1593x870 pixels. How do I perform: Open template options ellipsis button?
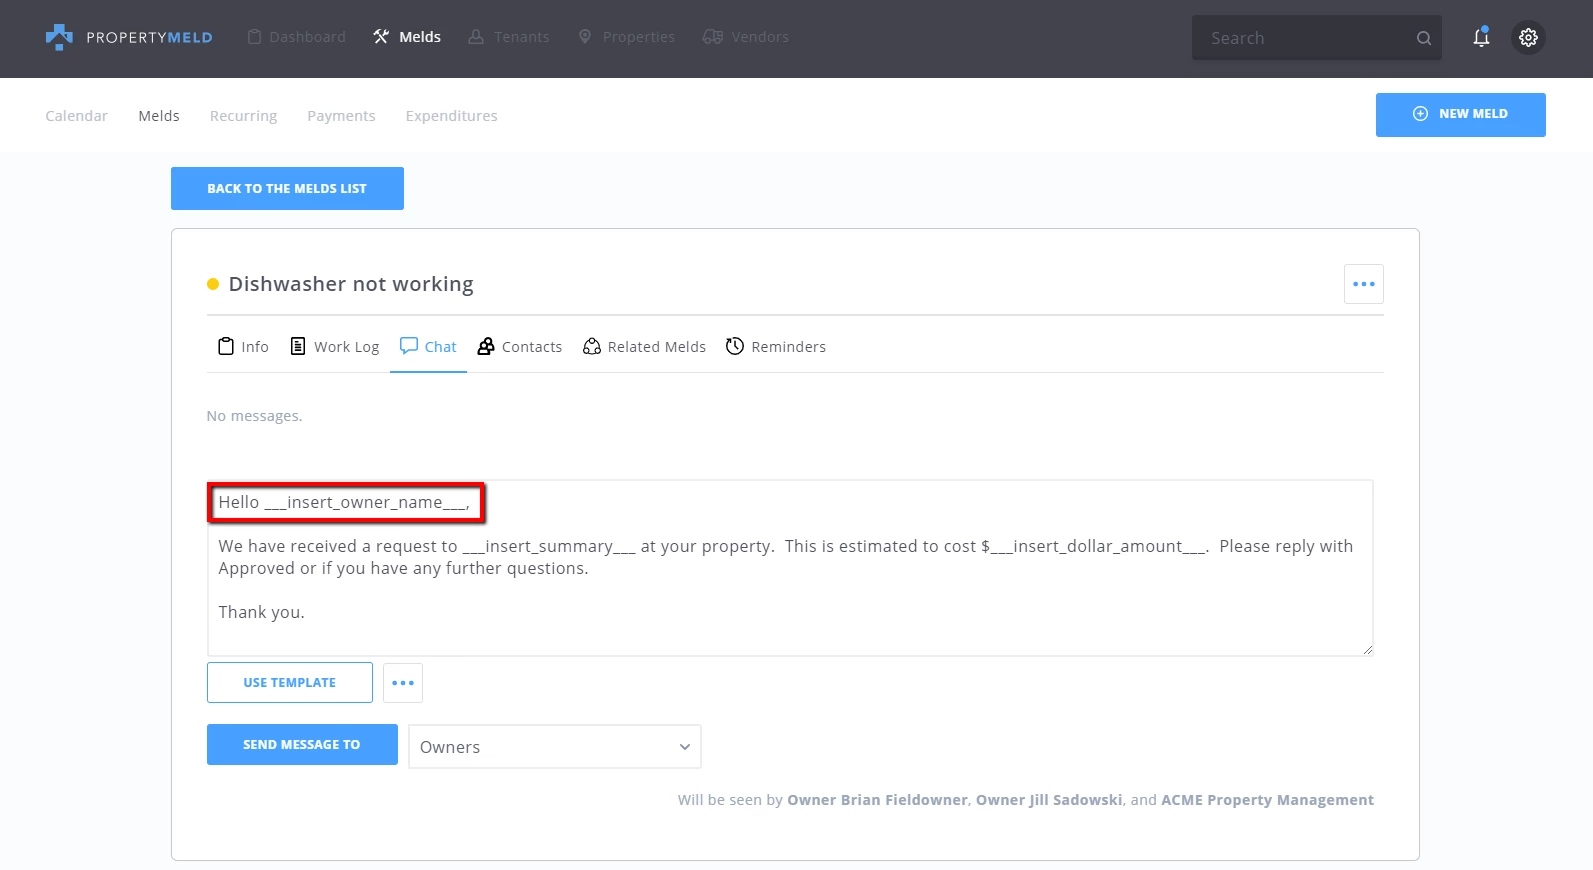(x=403, y=683)
